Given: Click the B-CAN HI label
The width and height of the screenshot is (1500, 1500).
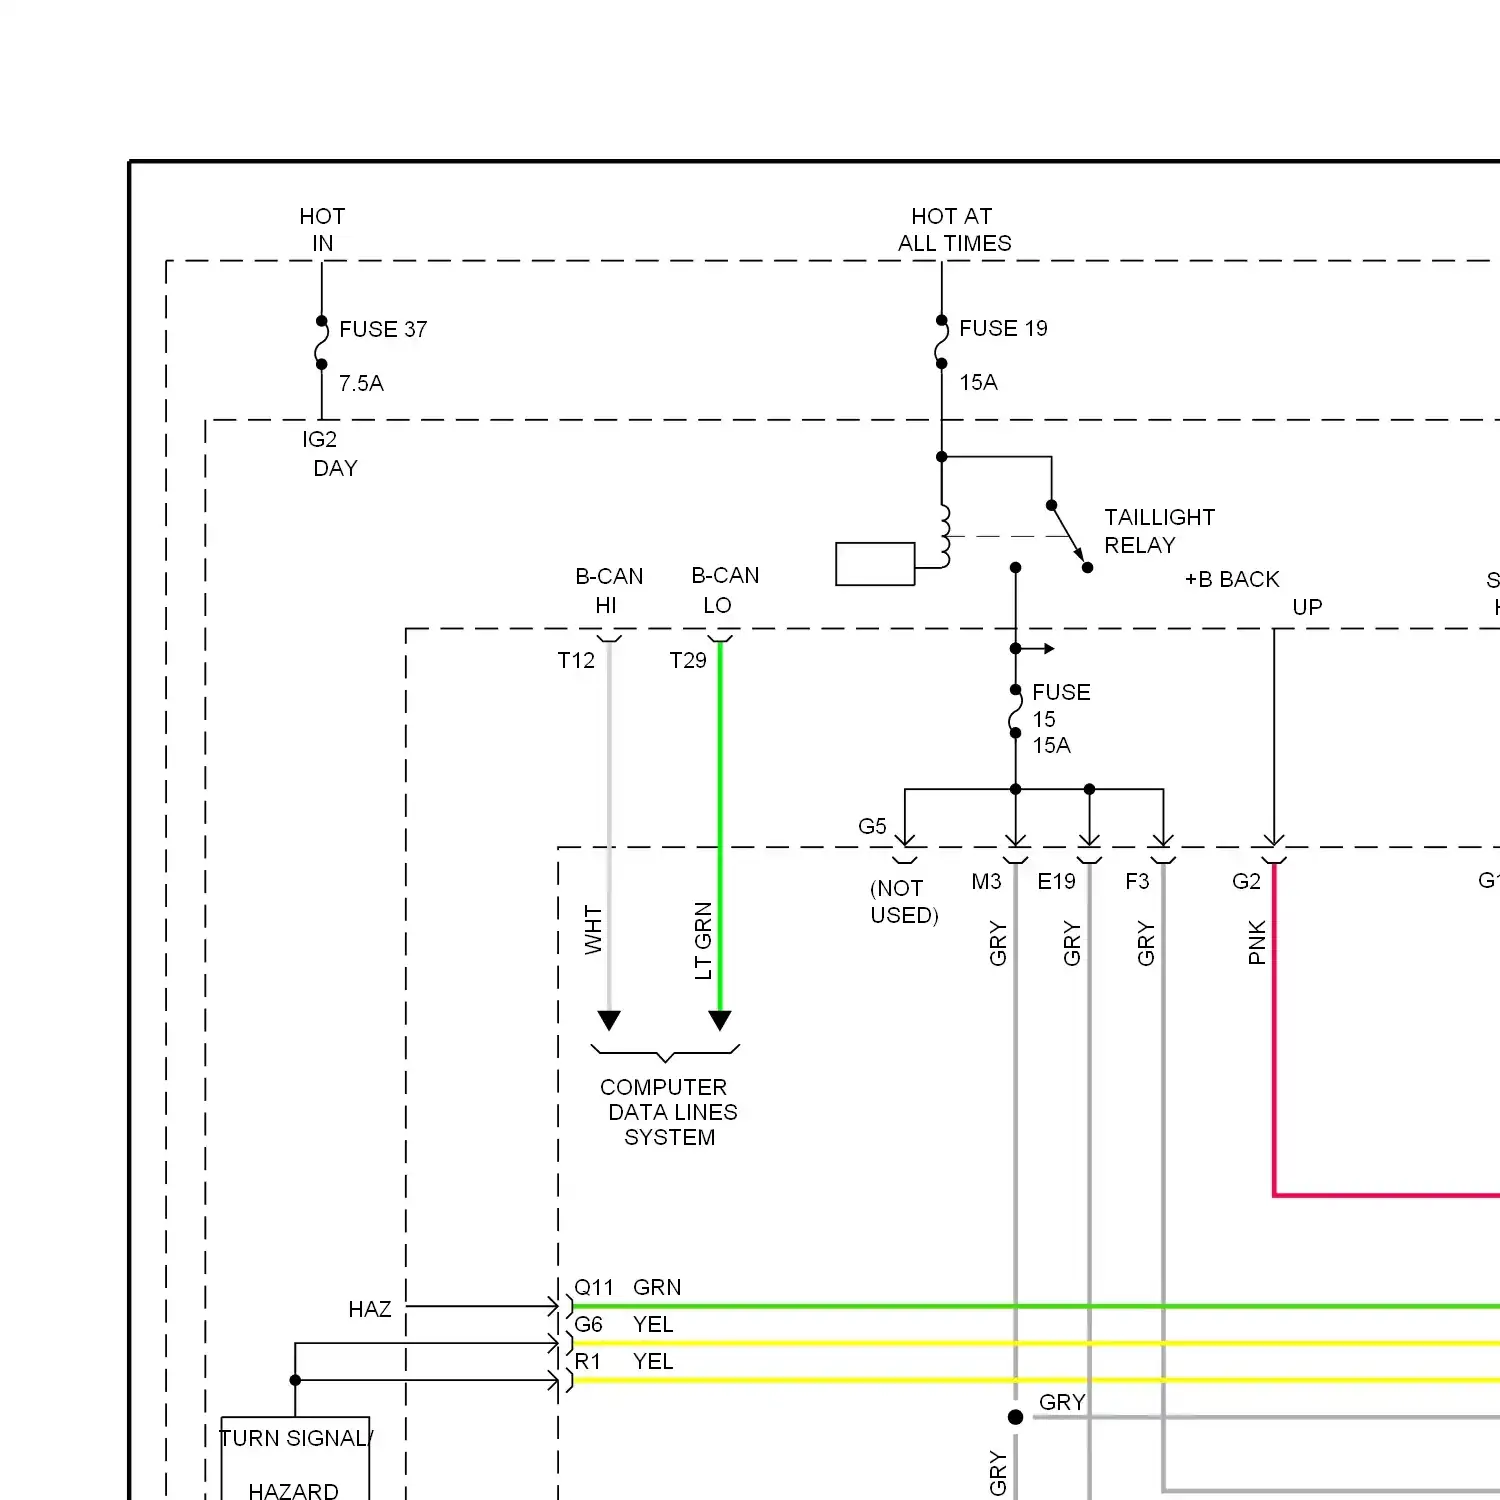Looking at the screenshot, I should 608,590.
